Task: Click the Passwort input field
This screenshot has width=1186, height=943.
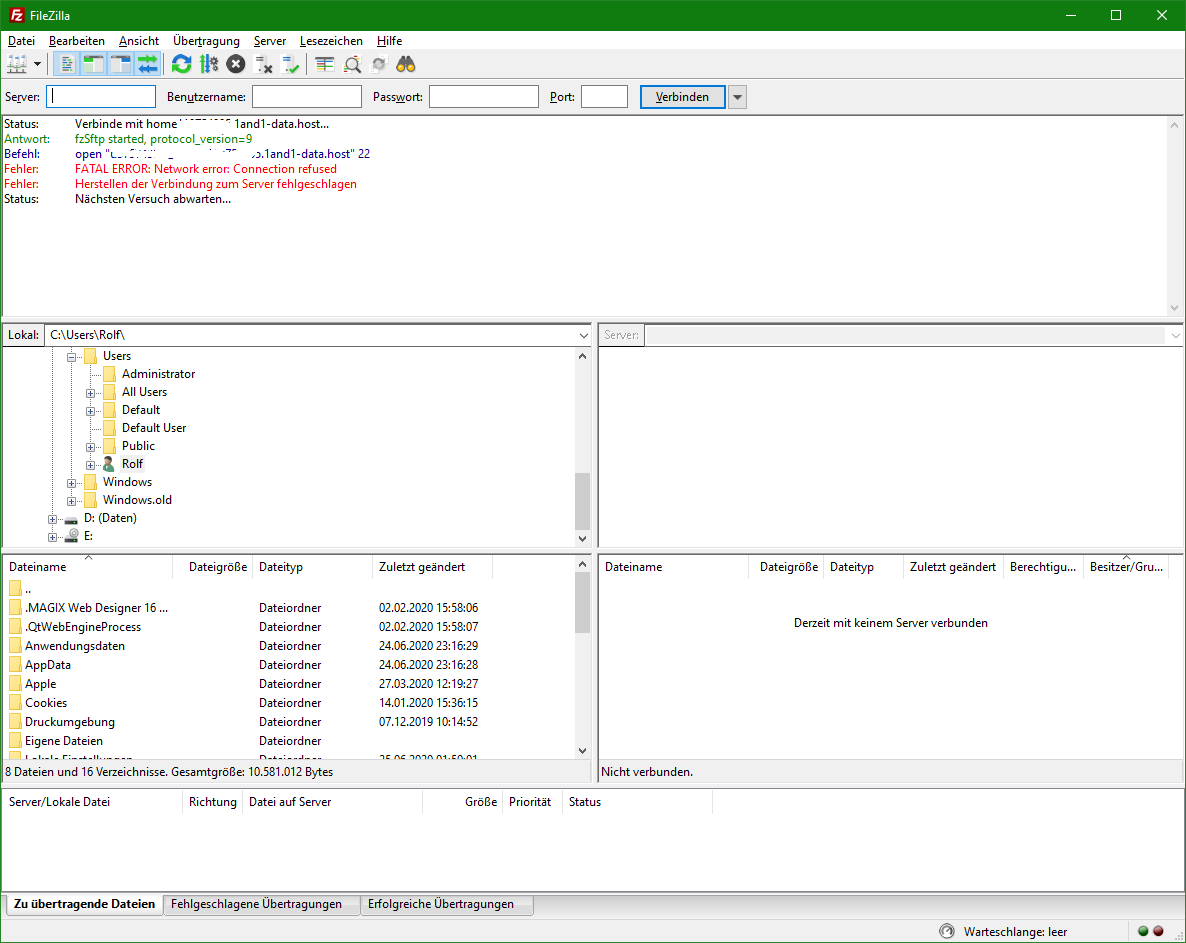Action: 483,97
